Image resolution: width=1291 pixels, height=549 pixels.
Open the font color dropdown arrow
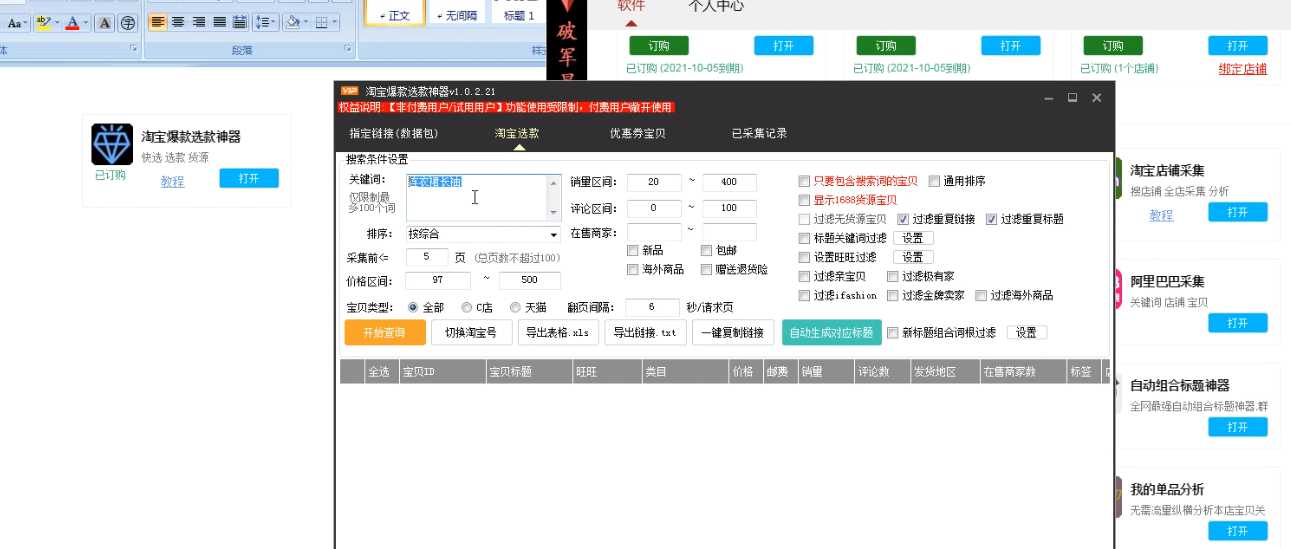click(x=86, y=22)
